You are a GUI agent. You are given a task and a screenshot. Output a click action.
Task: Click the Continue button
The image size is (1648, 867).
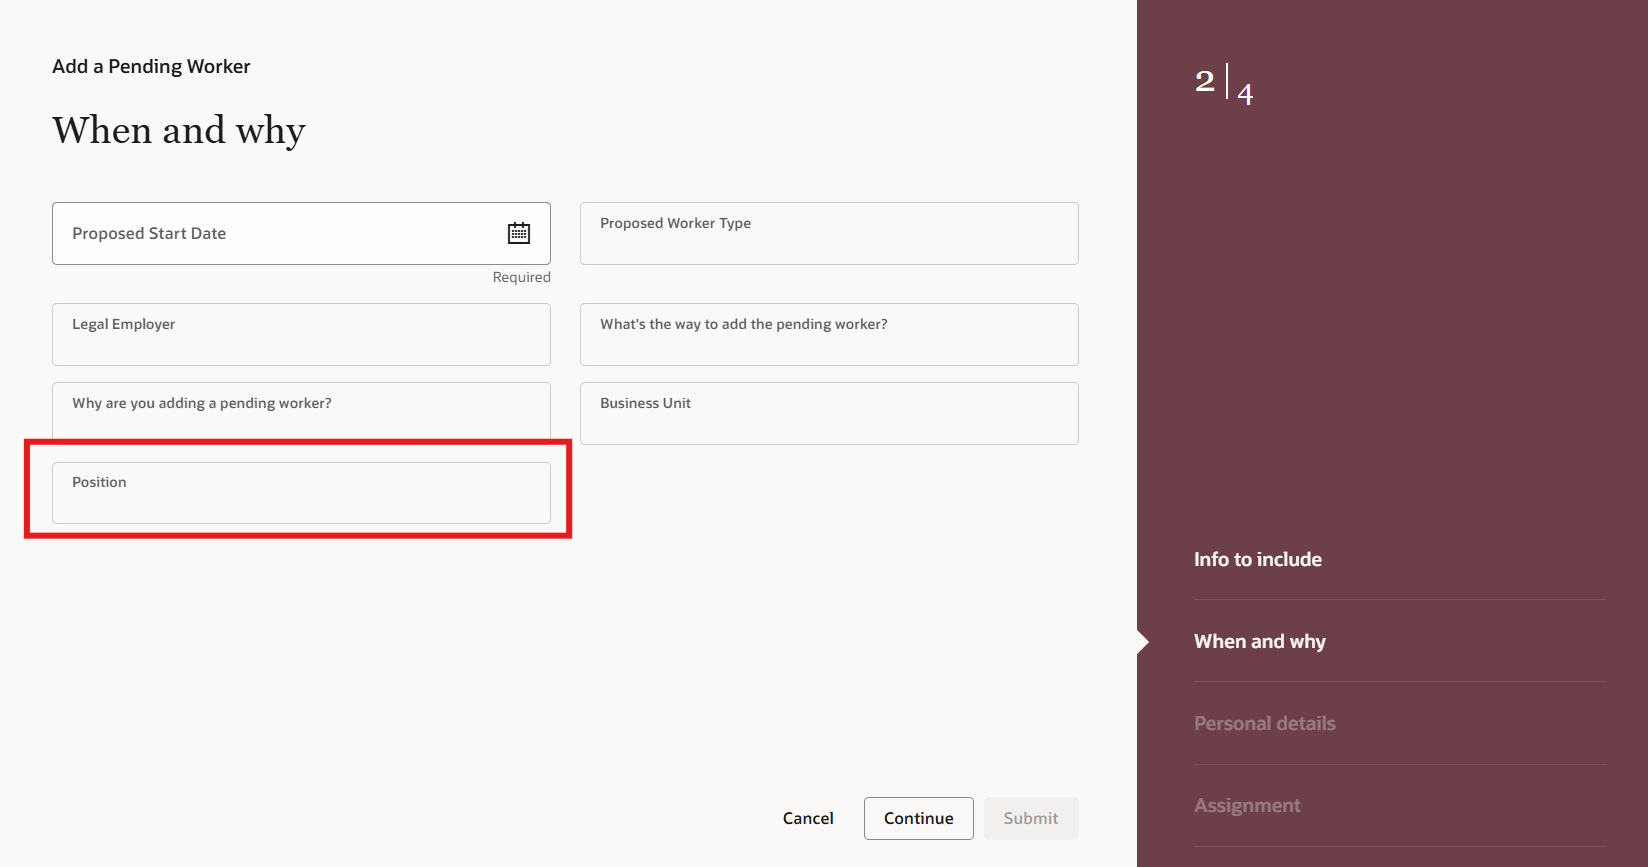pyautogui.click(x=919, y=818)
